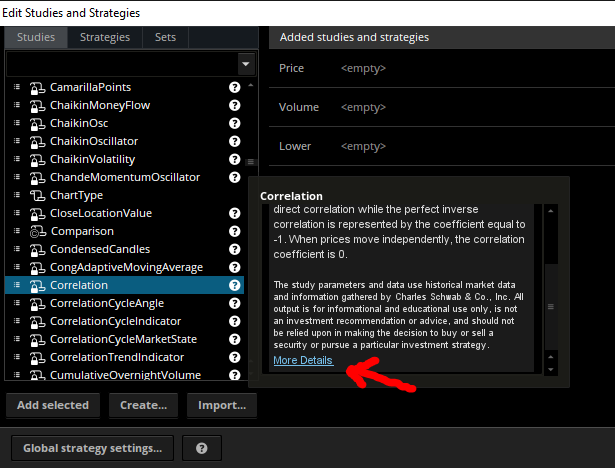This screenshot has width=615, height=468.
Task: Switch to the Strategies tab
Action: [x=105, y=37]
